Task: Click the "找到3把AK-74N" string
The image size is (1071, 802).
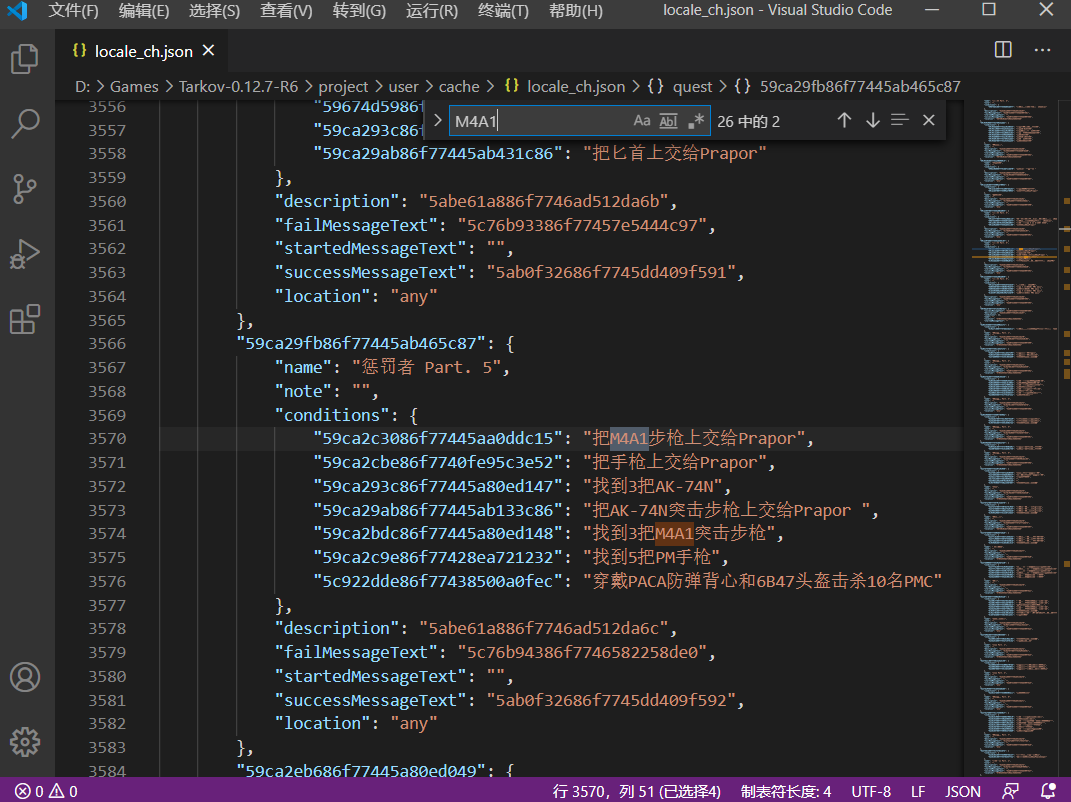Action: (652, 486)
